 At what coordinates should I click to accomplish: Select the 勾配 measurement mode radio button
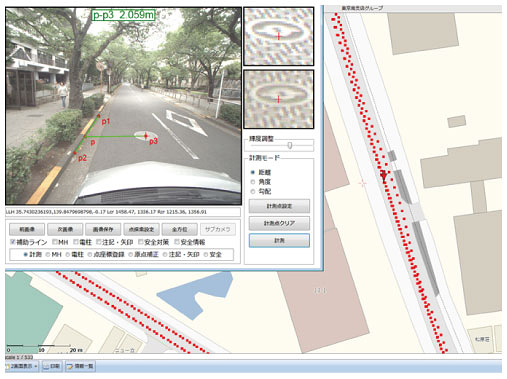[253, 191]
